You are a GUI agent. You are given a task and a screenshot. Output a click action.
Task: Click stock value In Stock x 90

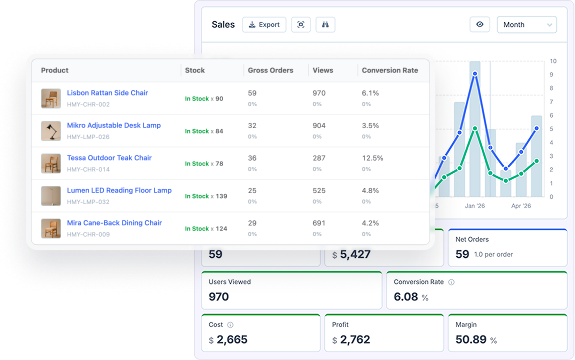click(x=204, y=99)
